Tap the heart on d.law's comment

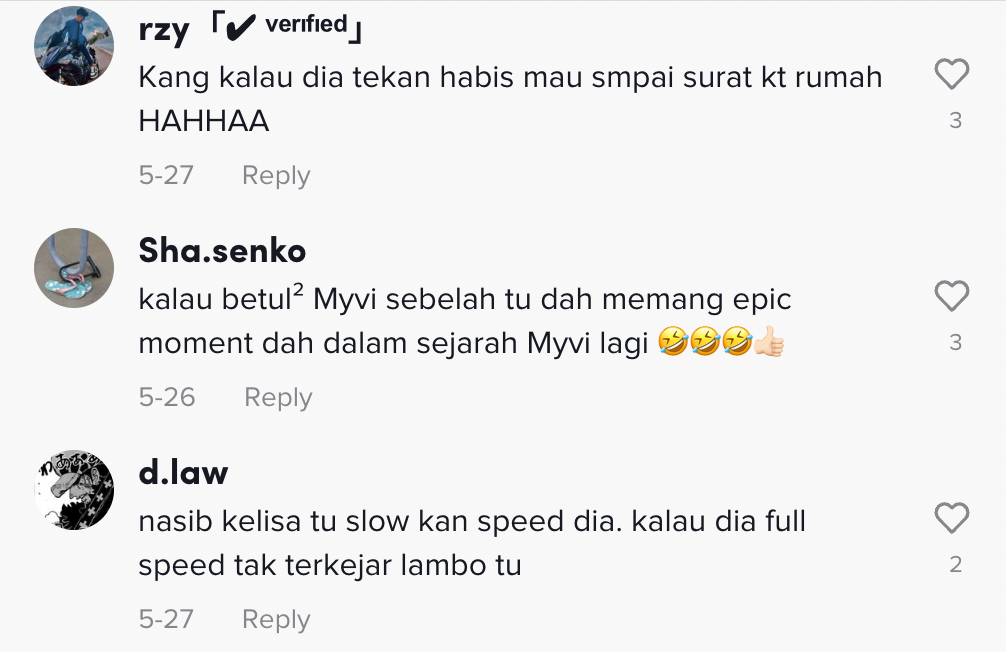pos(951,518)
